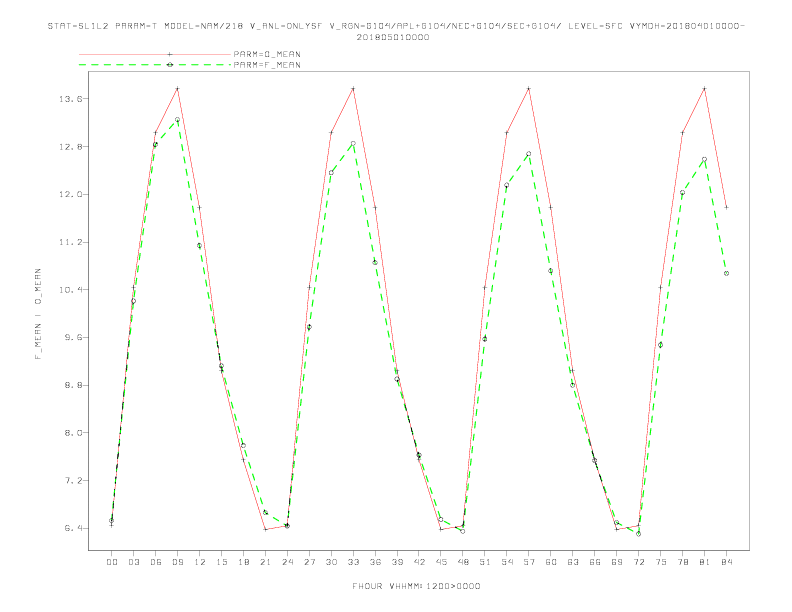Click F_MEAN circle data point at hour 84
This screenshot has width=792, height=612.
coord(726,273)
